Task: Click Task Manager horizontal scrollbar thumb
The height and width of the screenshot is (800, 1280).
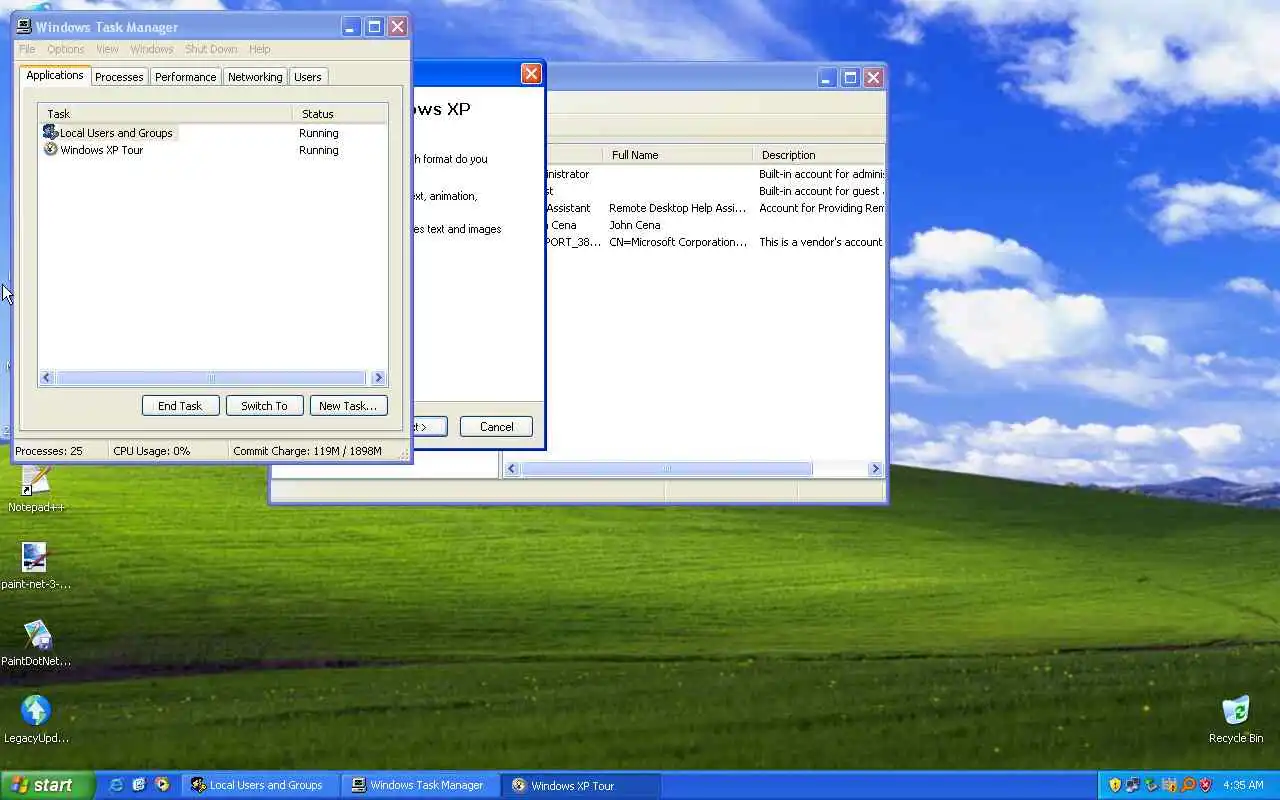Action: (211, 378)
